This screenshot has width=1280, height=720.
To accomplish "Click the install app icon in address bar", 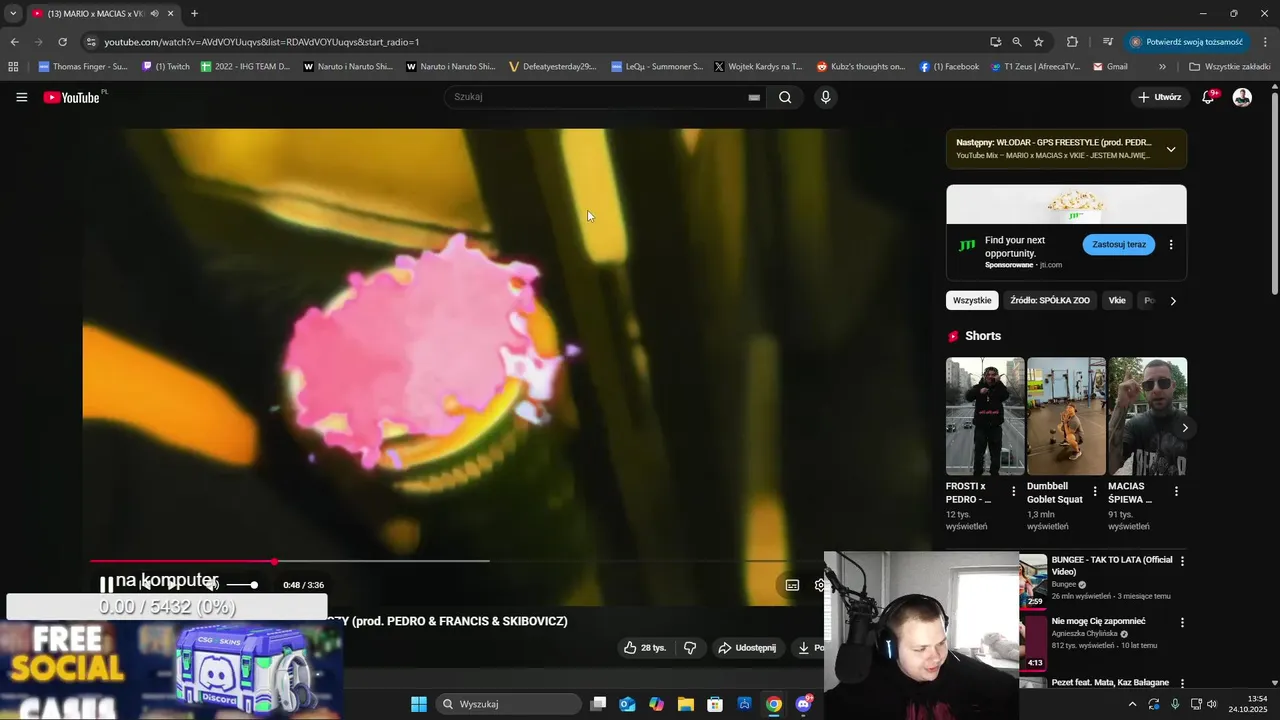I will (x=995, y=42).
